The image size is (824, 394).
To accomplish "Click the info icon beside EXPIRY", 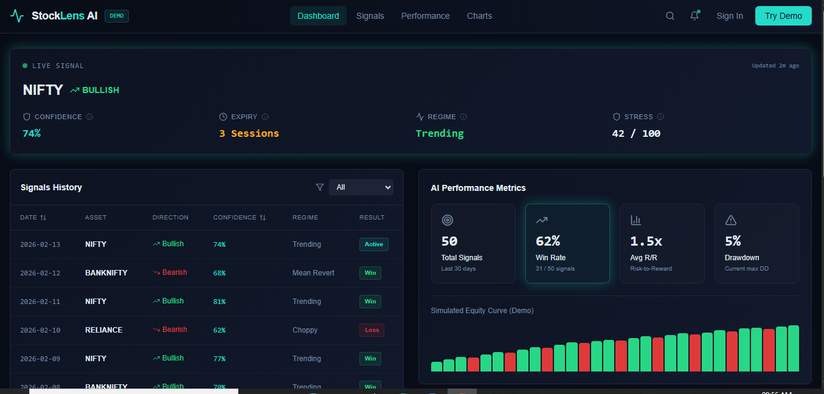I will (265, 117).
